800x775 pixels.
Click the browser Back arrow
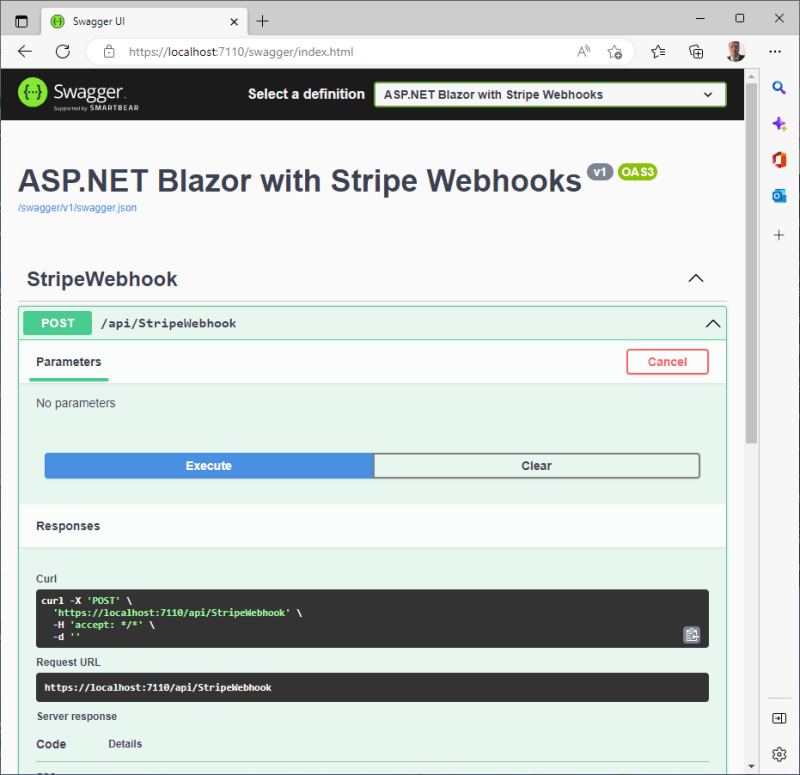coord(24,52)
